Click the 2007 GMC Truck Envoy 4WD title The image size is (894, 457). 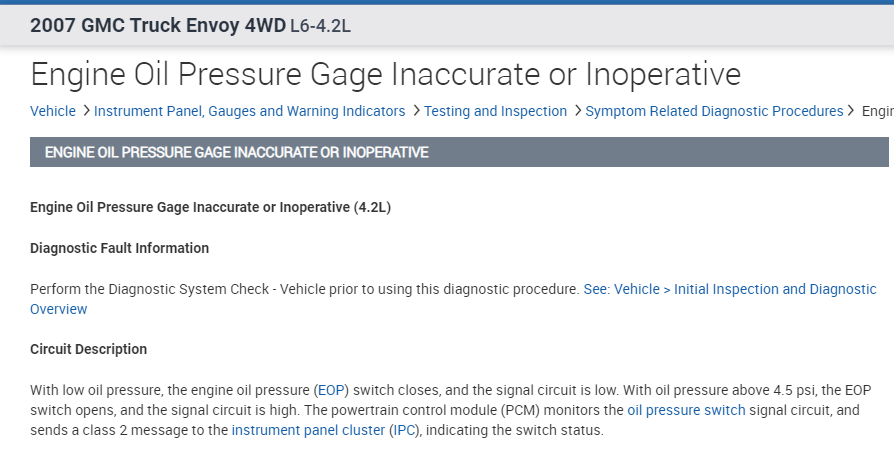pos(157,25)
